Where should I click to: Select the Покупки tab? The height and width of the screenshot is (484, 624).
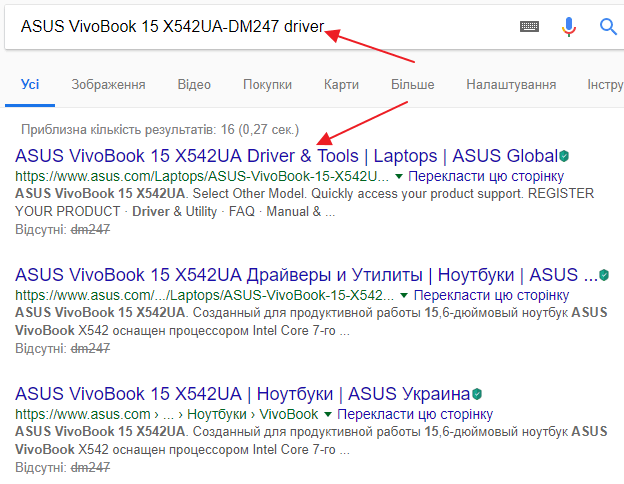coord(267,85)
